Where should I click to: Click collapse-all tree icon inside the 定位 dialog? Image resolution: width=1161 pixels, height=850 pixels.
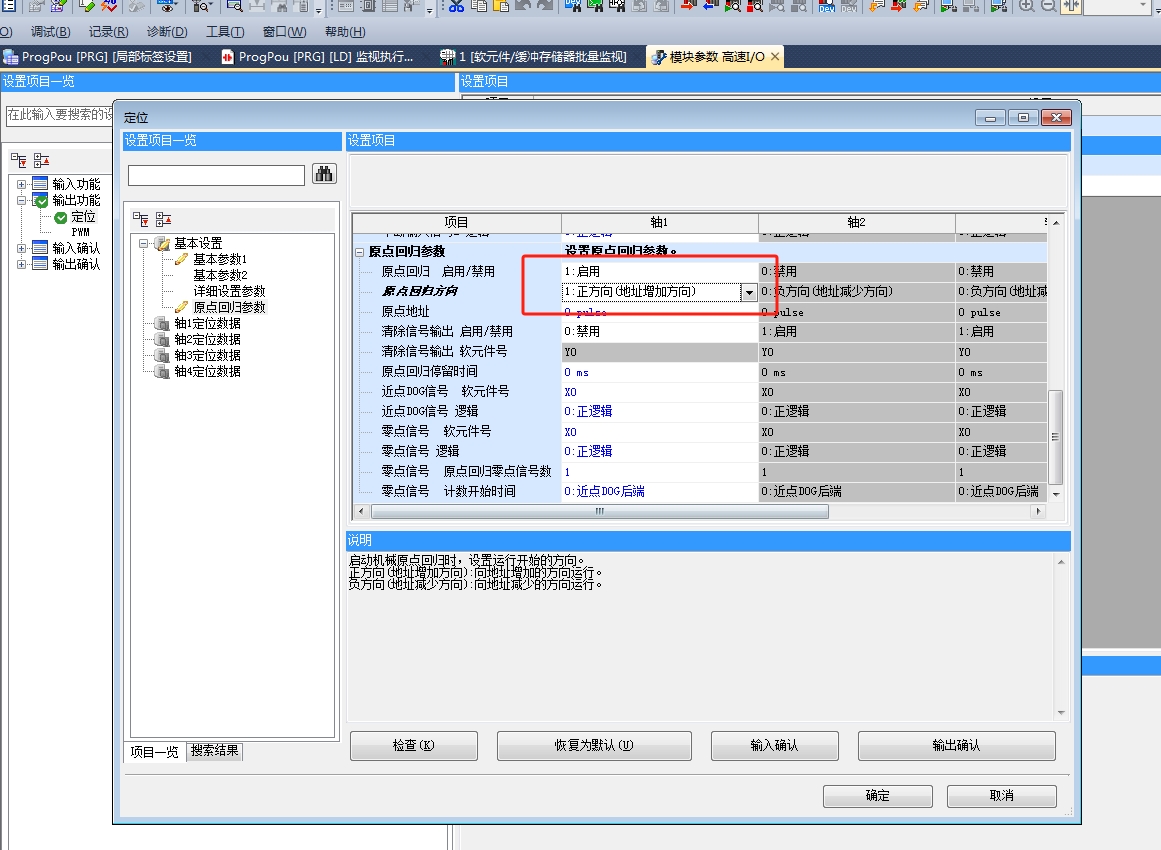(x=163, y=219)
